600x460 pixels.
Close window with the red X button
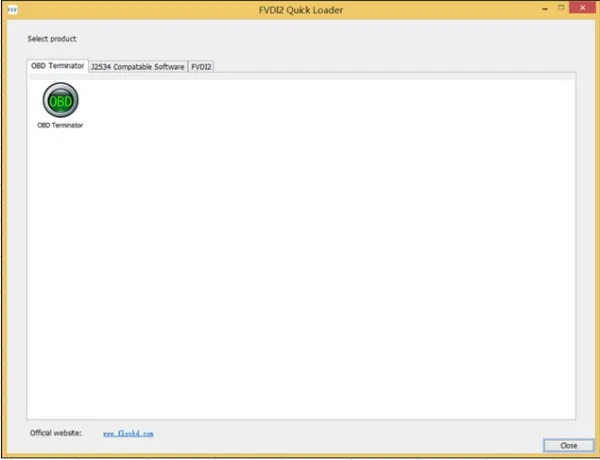pyautogui.click(x=582, y=8)
